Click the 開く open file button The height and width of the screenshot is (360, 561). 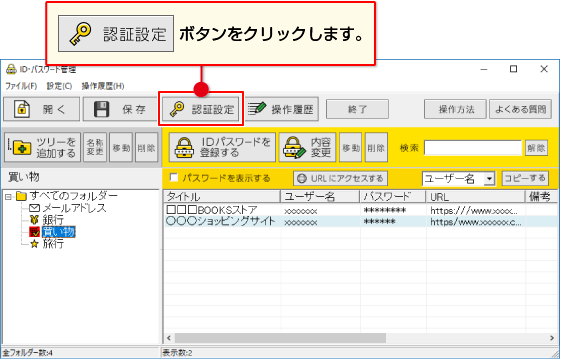[x=42, y=109]
